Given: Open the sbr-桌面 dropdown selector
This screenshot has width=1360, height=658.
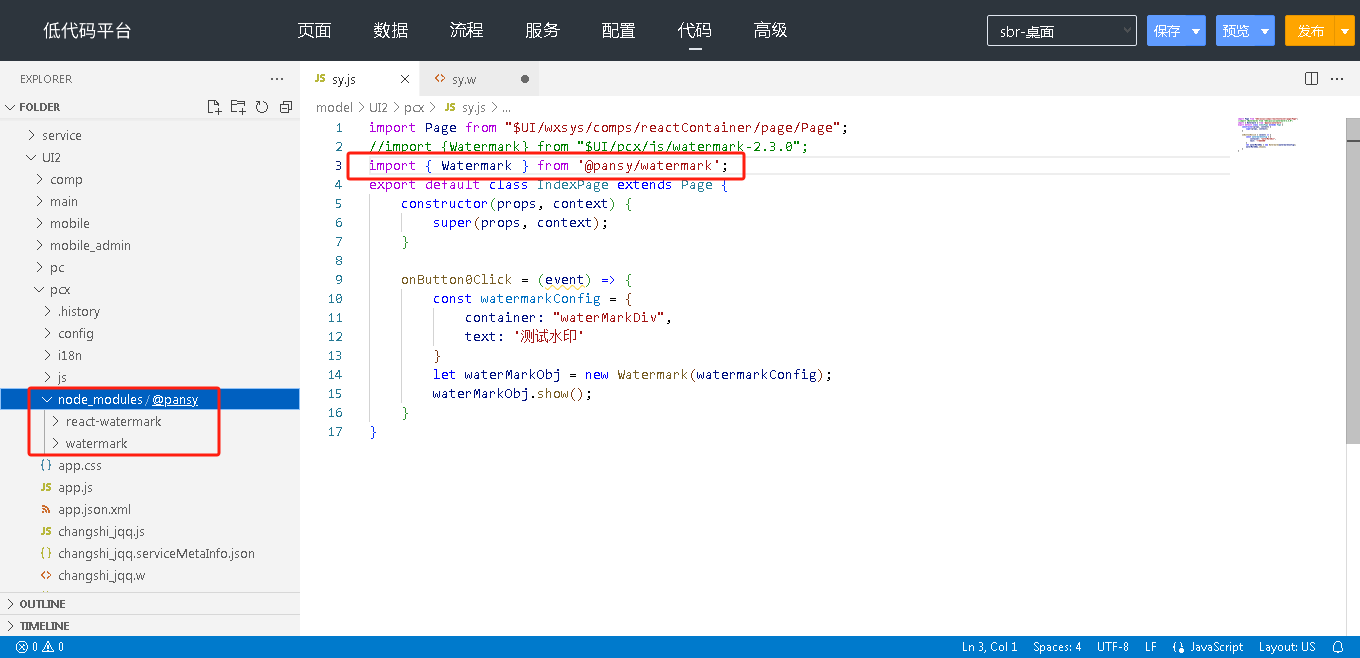Looking at the screenshot, I should pyautogui.click(x=1061, y=31).
